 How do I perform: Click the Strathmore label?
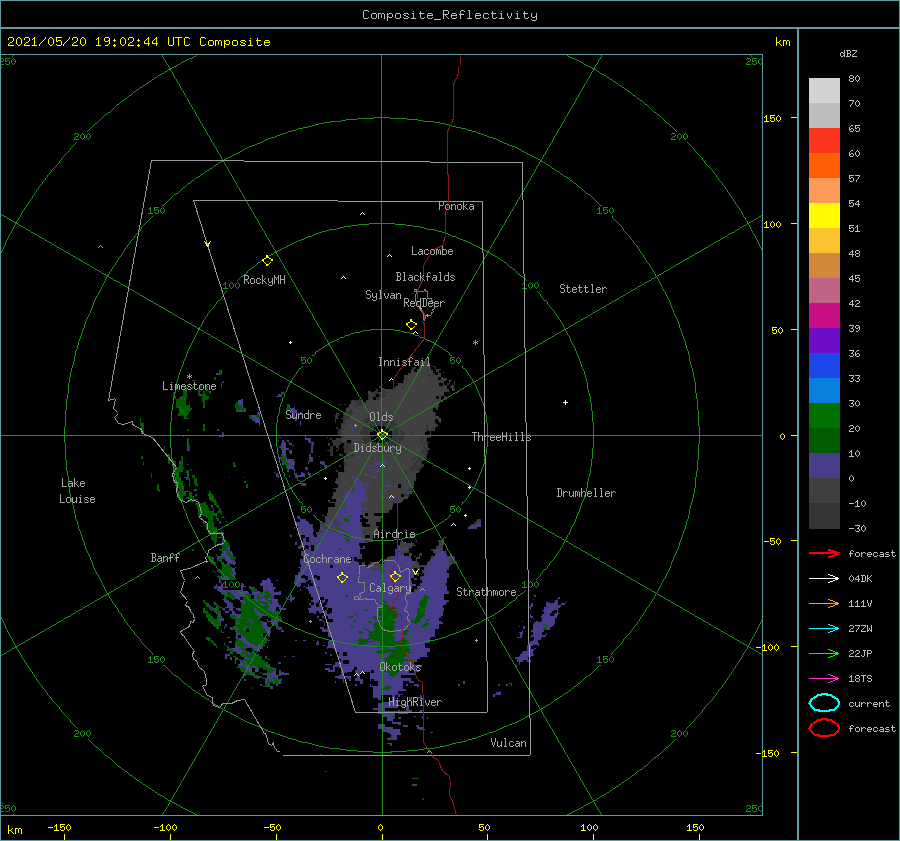click(x=486, y=592)
